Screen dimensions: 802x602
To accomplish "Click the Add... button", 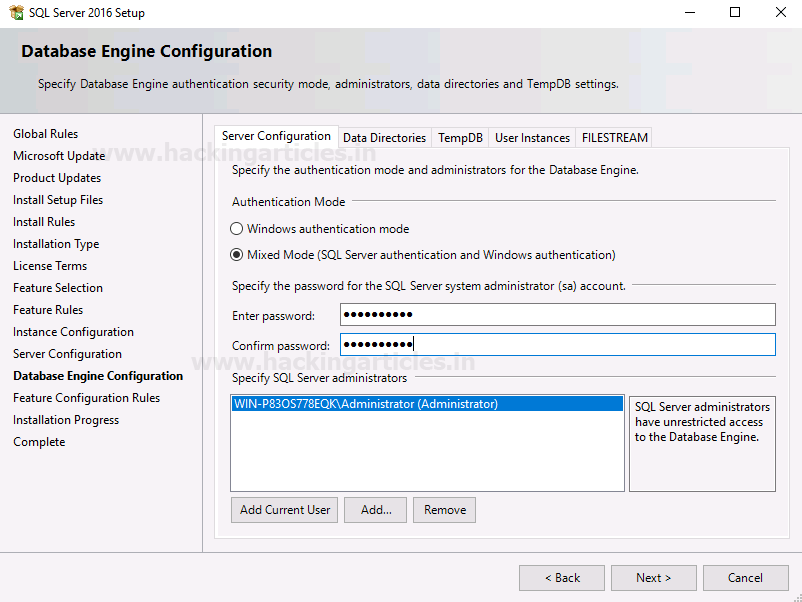I will click(376, 510).
